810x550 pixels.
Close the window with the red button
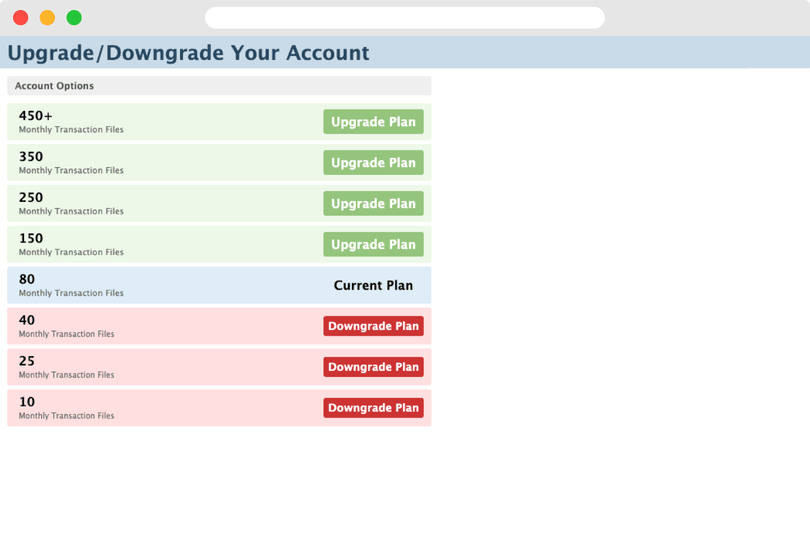tap(20, 18)
